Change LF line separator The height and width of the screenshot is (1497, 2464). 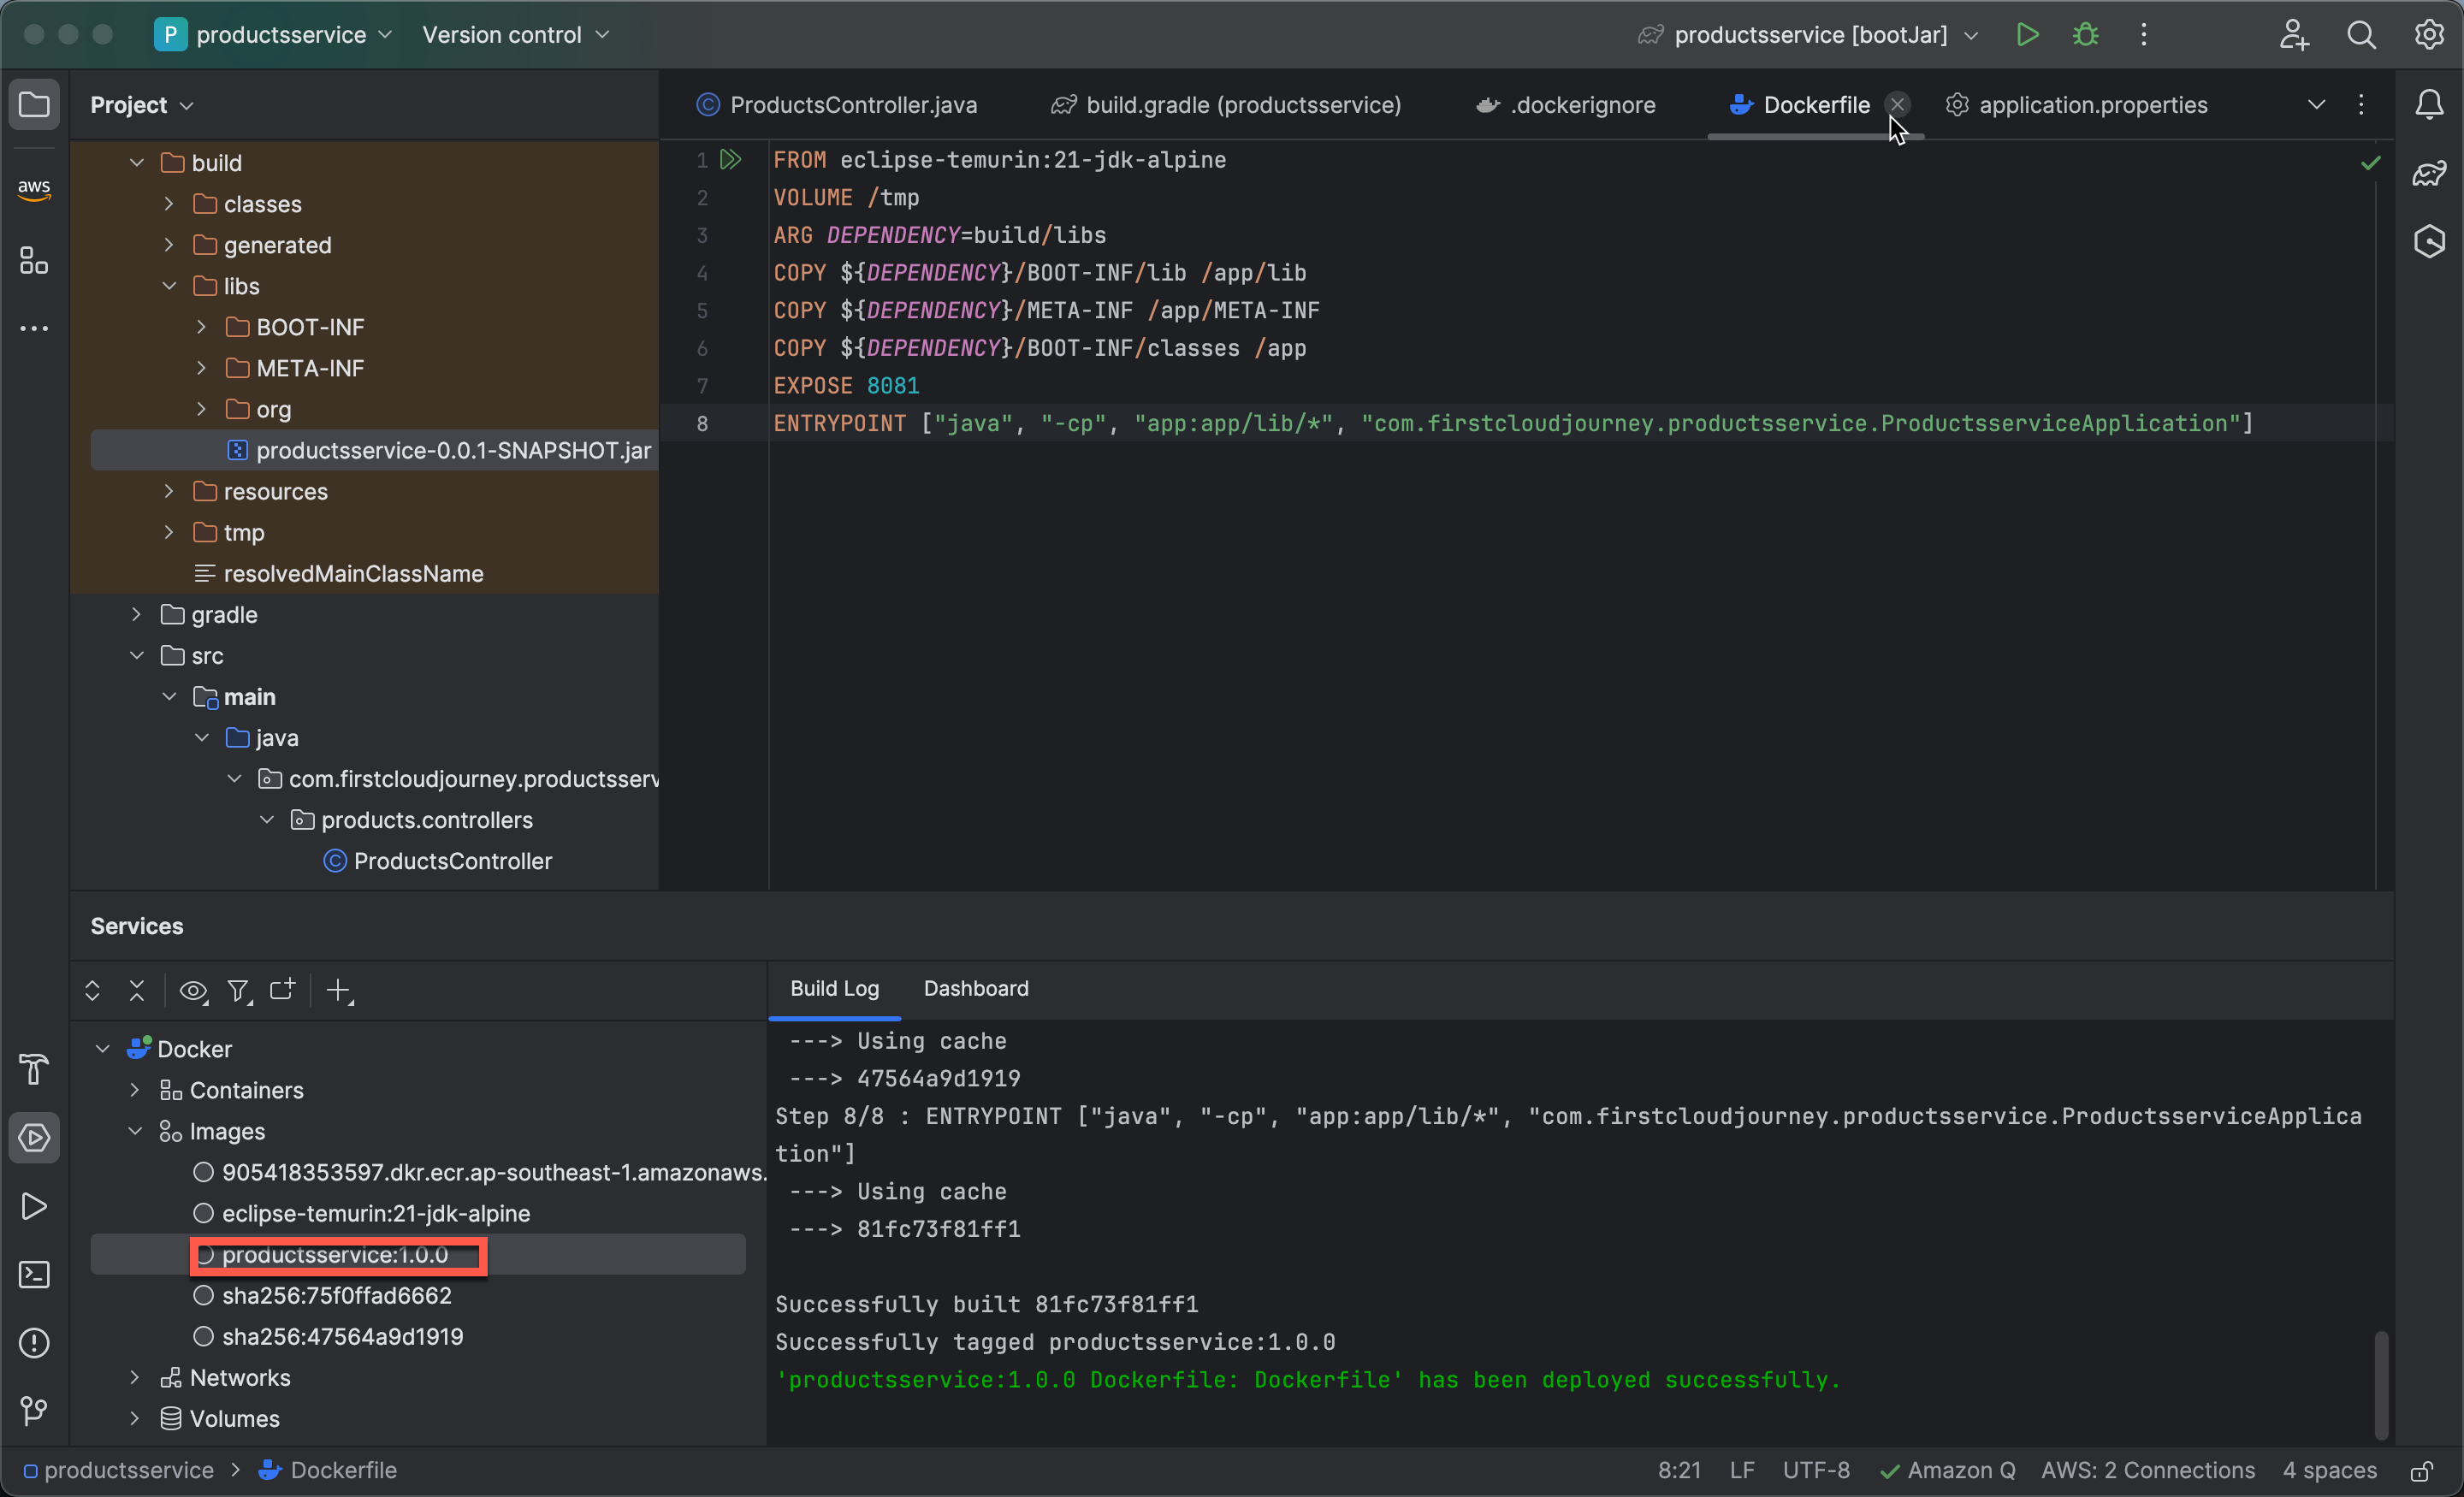pyautogui.click(x=1742, y=1471)
